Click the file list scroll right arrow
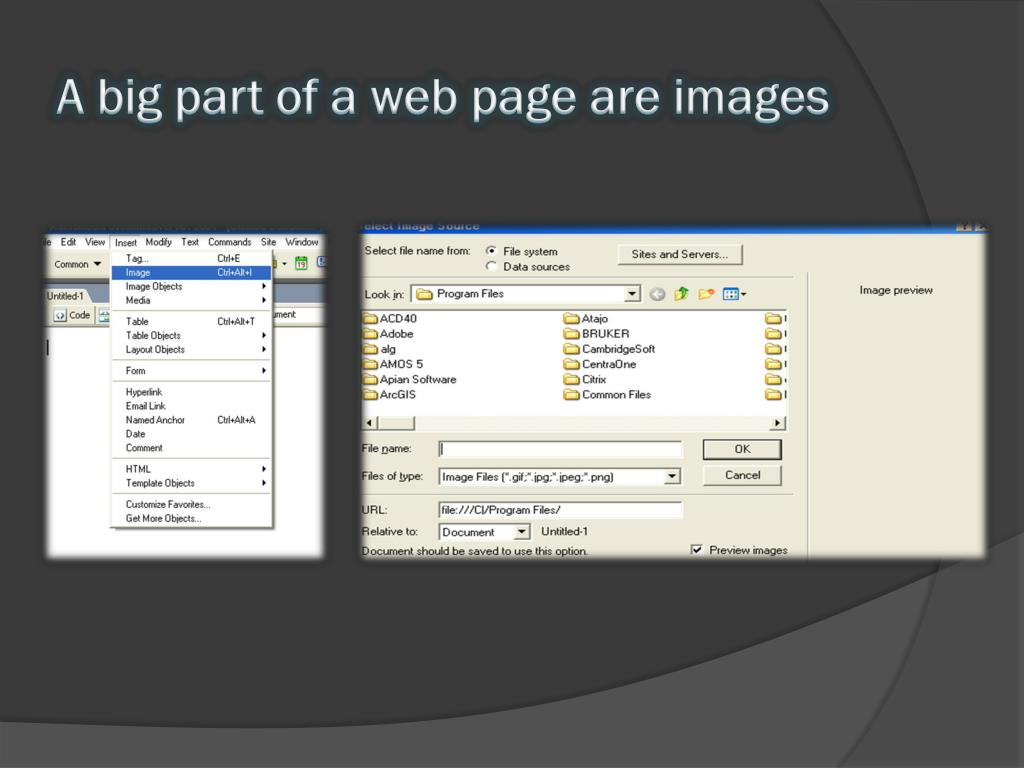This screenshot has height=768, width=1024. coord(777,423)
